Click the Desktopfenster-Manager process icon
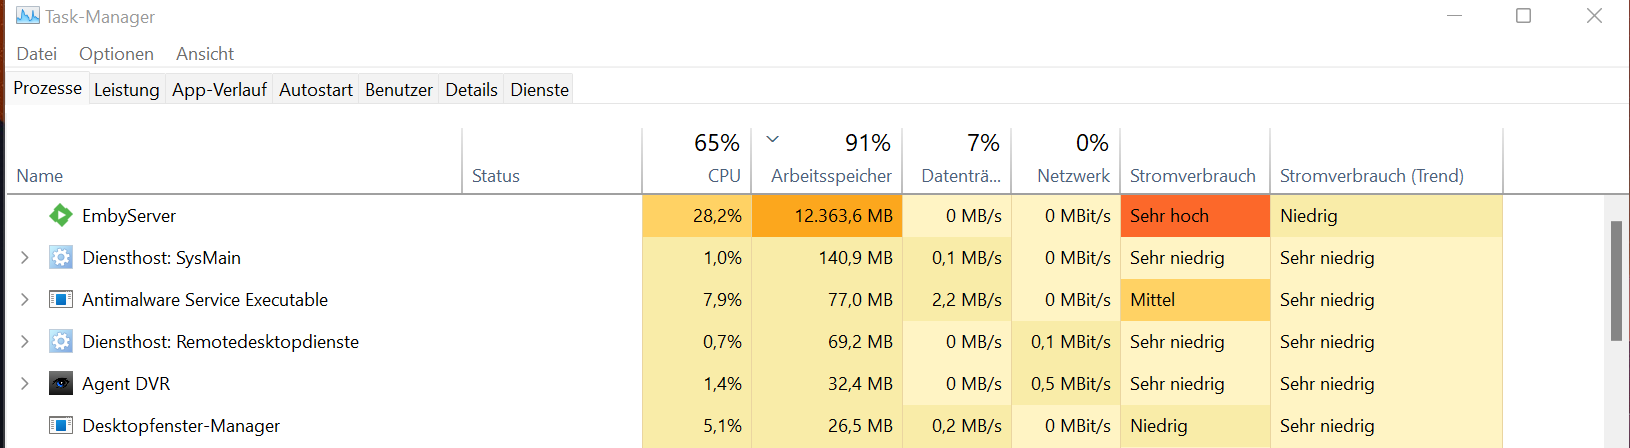The image size is (1630, 448). click(61, 426)
